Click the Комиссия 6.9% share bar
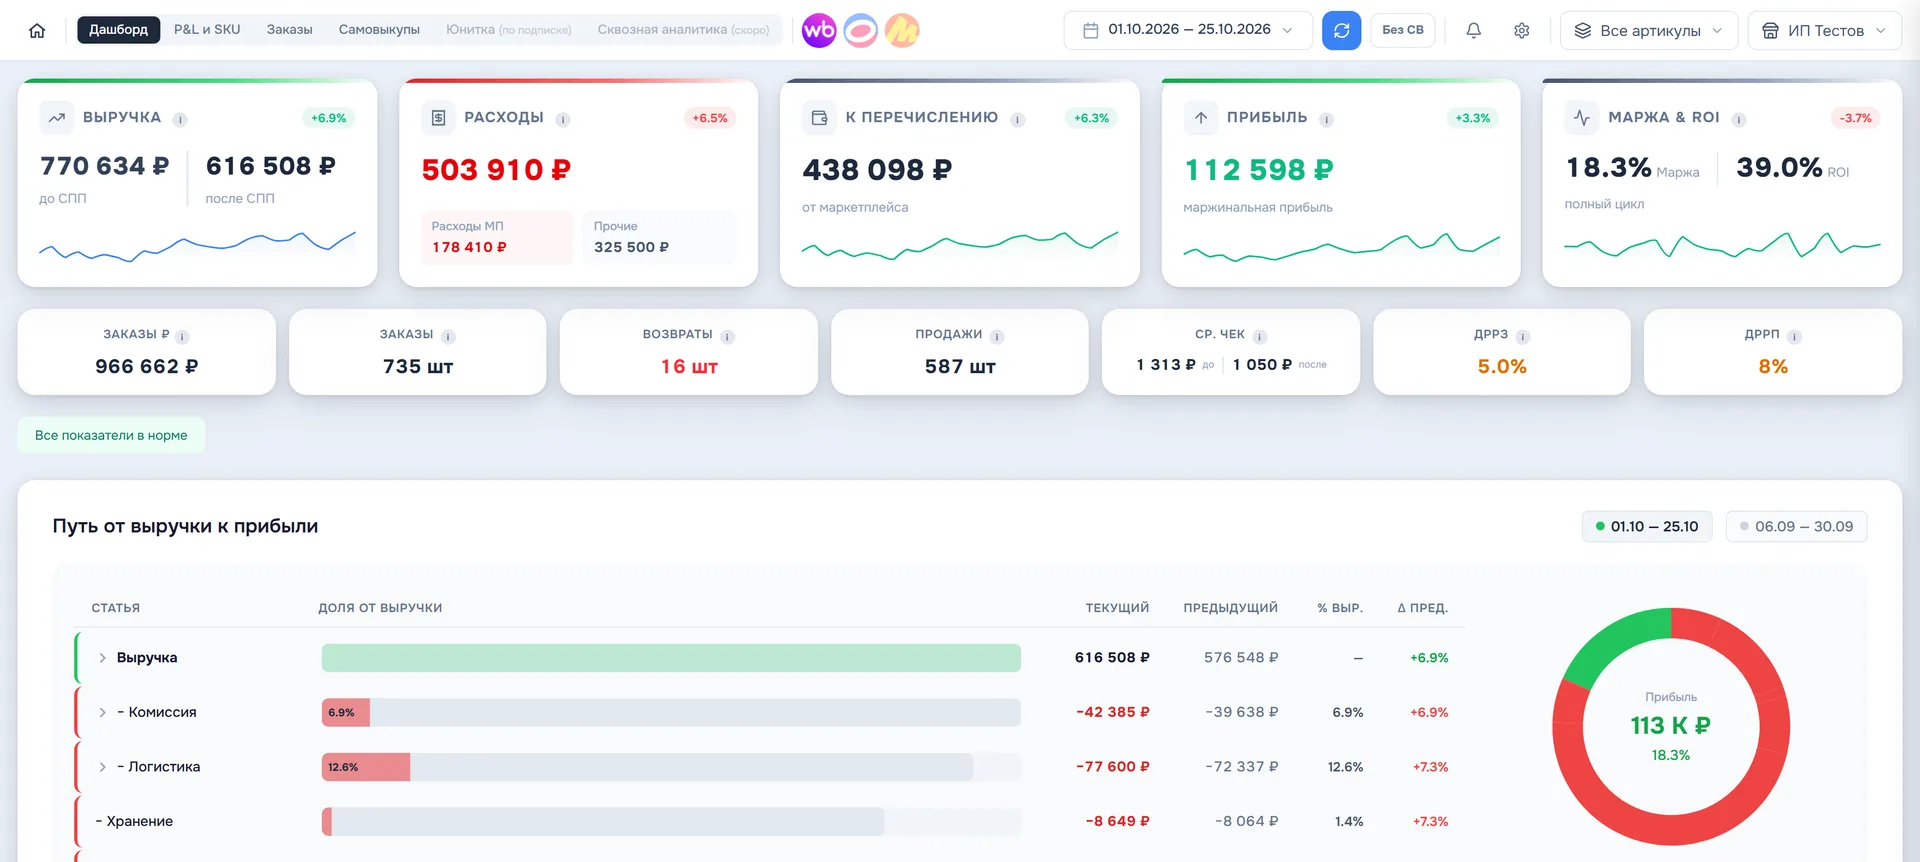1920x862 pixels. (x=346, y=712)
